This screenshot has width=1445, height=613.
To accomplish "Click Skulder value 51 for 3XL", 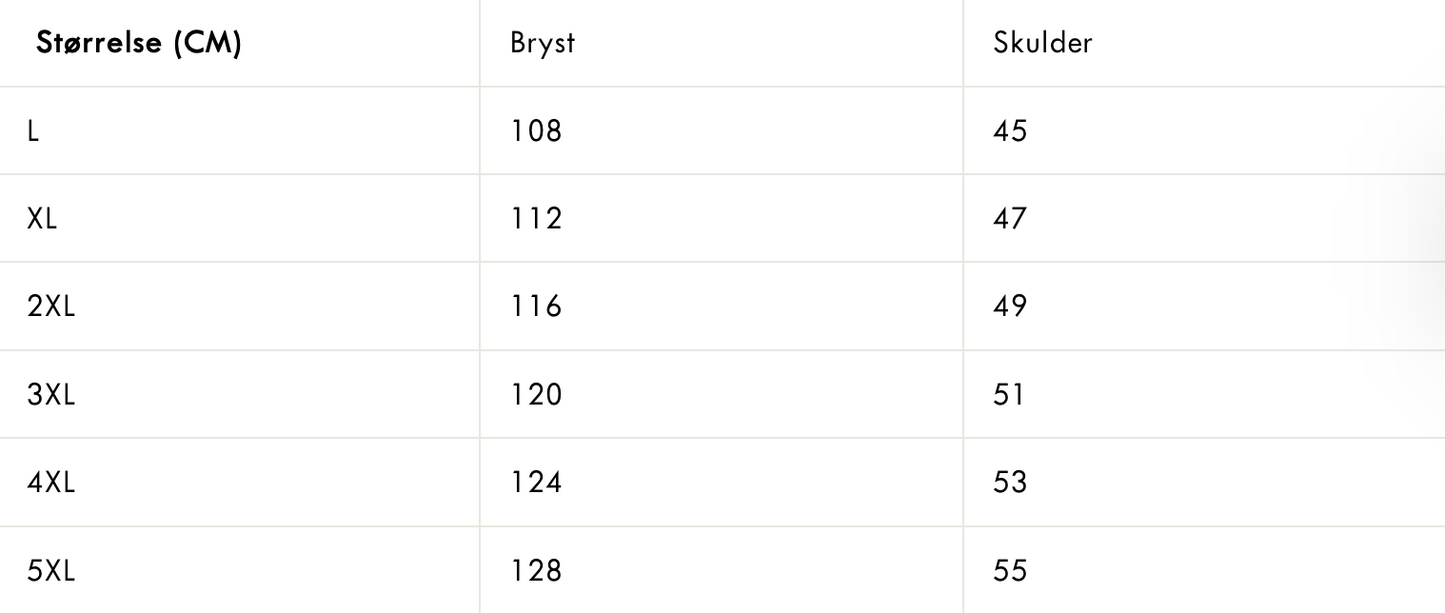I will pyautogui.click(x=1010, y=394).
